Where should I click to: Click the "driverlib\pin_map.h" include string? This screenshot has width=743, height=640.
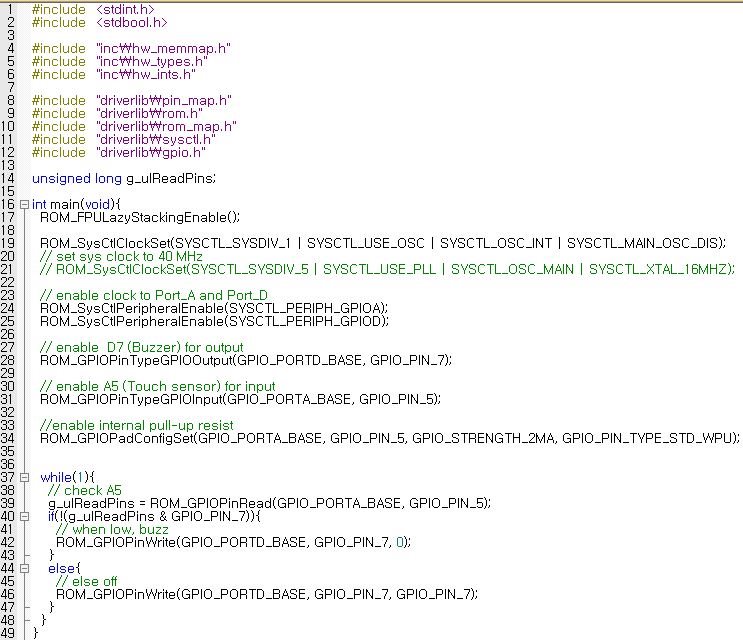pyautogui.click(x=164, y=101)
